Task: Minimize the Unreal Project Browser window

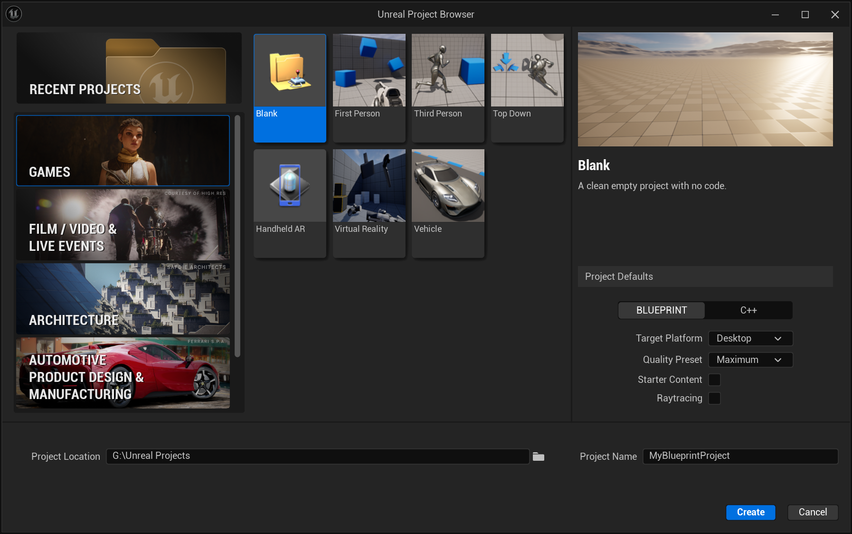Action: click(775, 15)
